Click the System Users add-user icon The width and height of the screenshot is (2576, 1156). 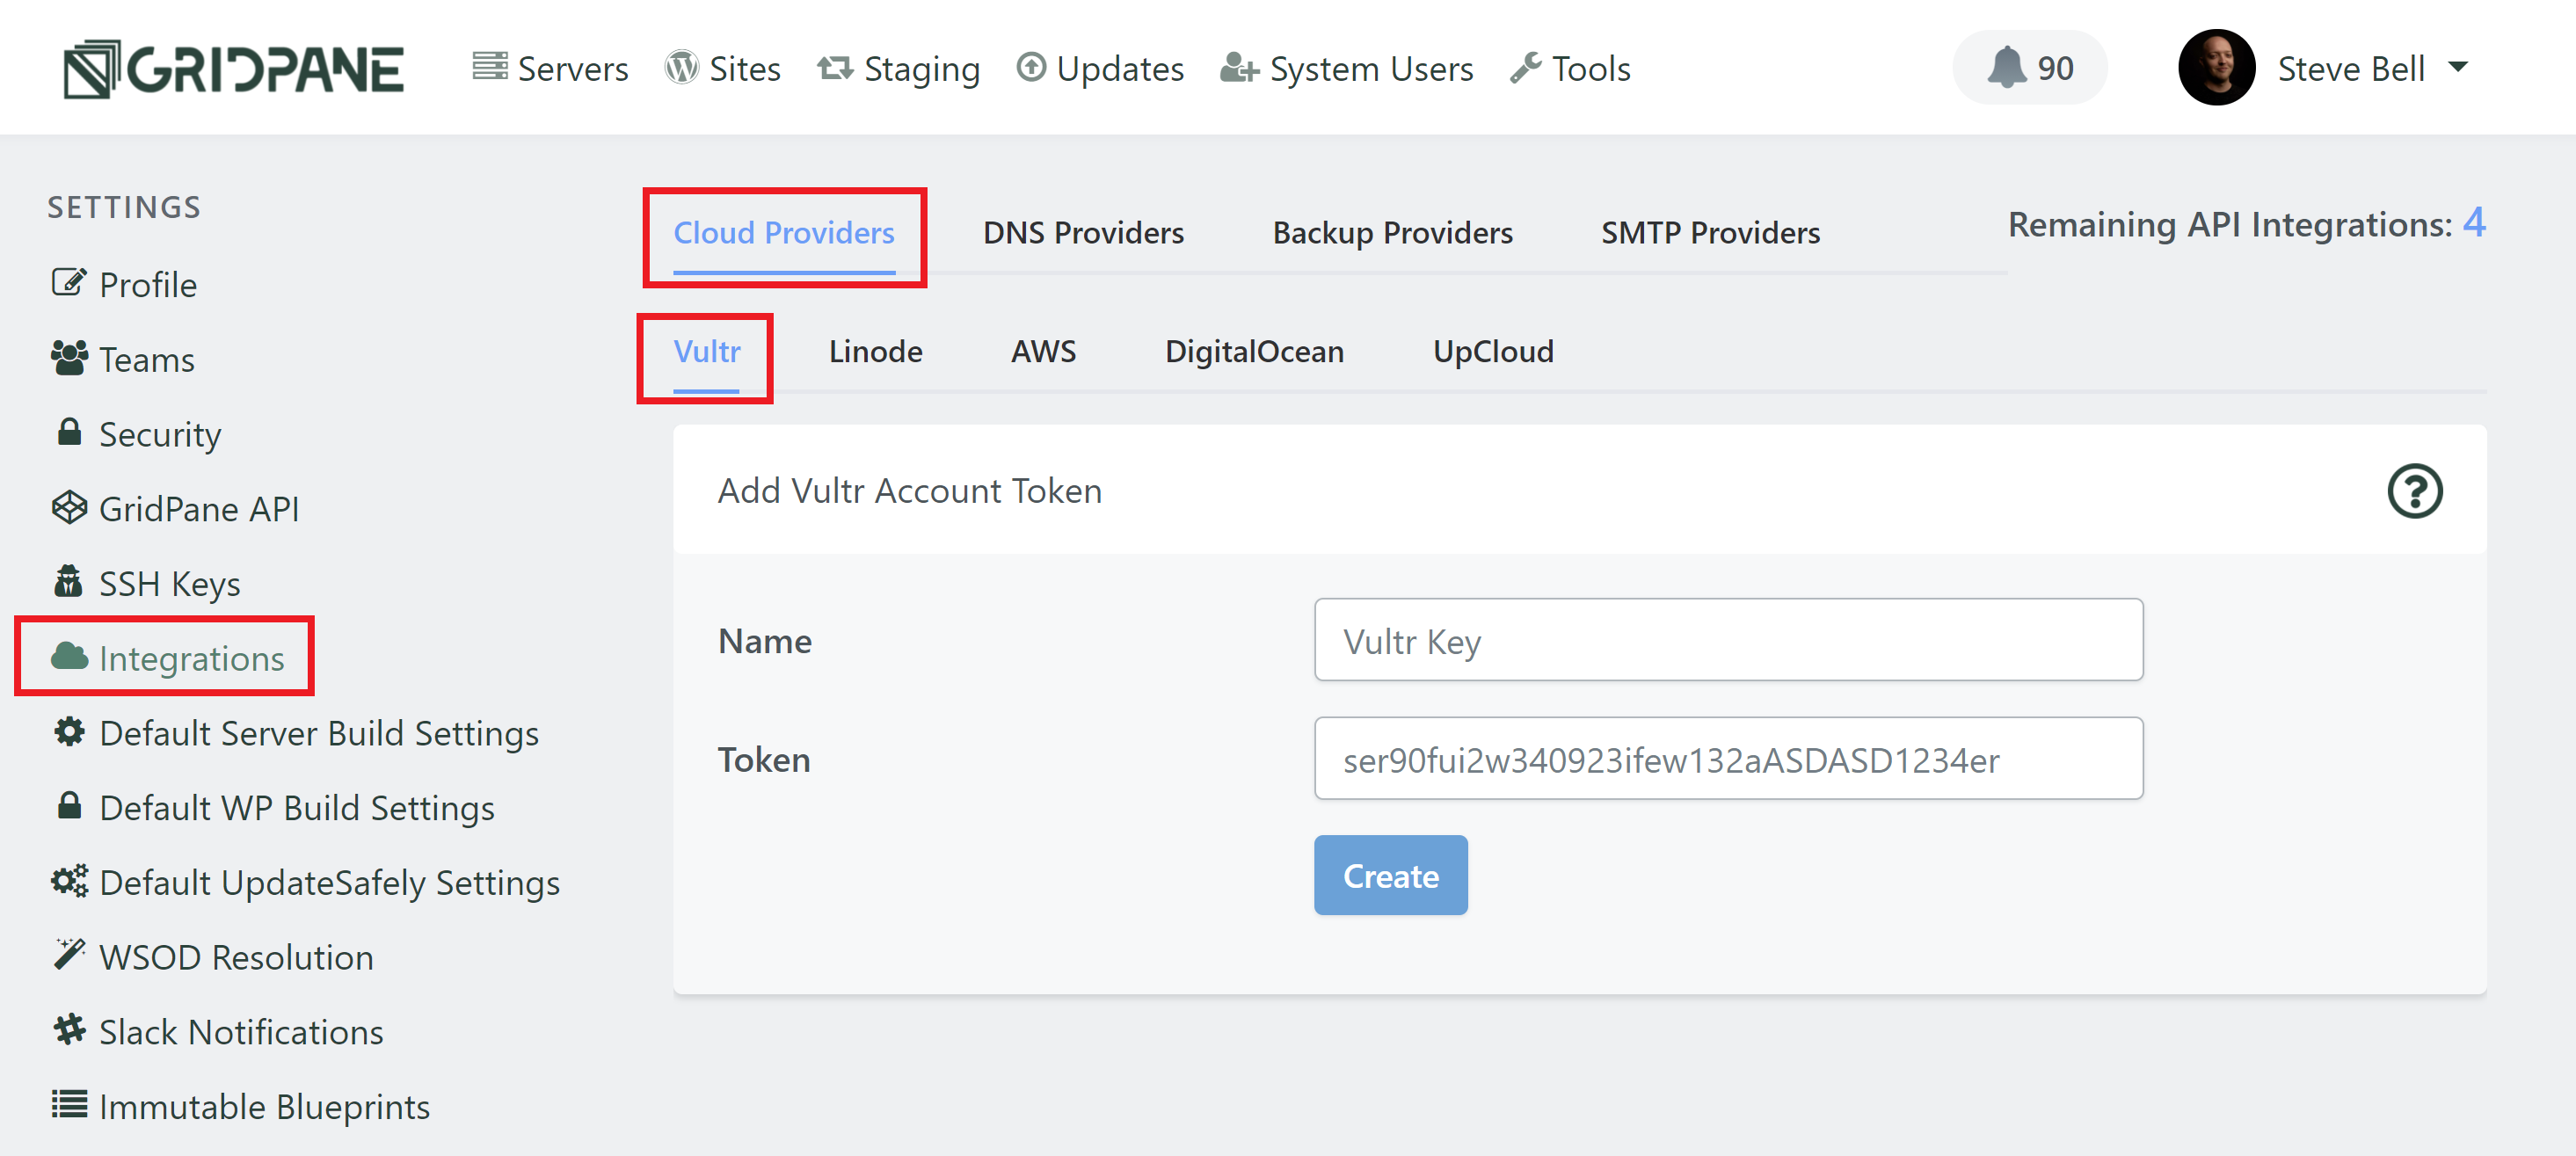point(1238,67)
